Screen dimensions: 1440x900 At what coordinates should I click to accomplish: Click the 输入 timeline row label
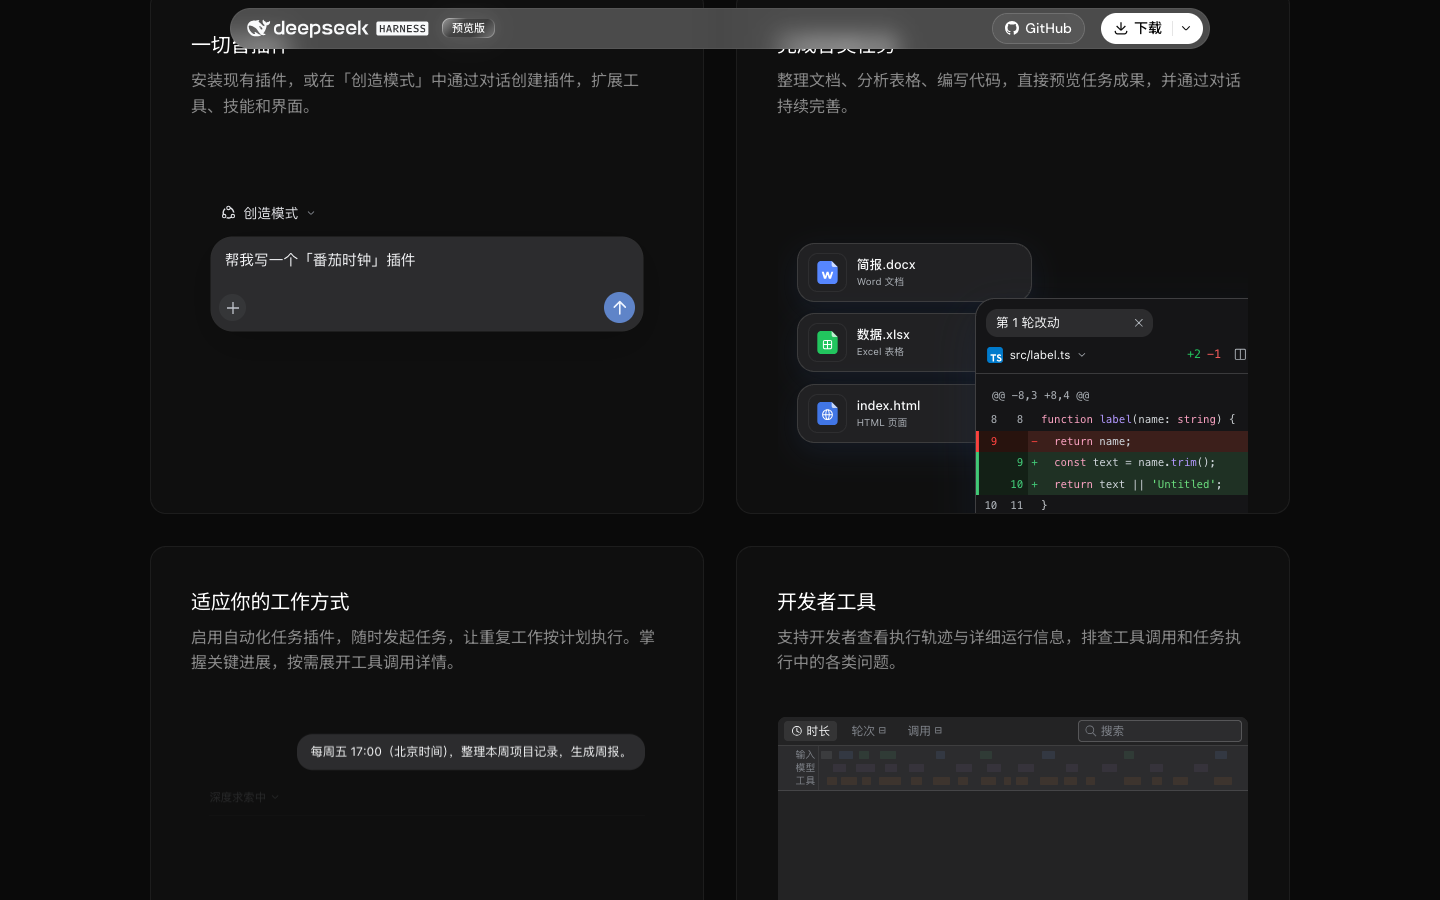805,755
